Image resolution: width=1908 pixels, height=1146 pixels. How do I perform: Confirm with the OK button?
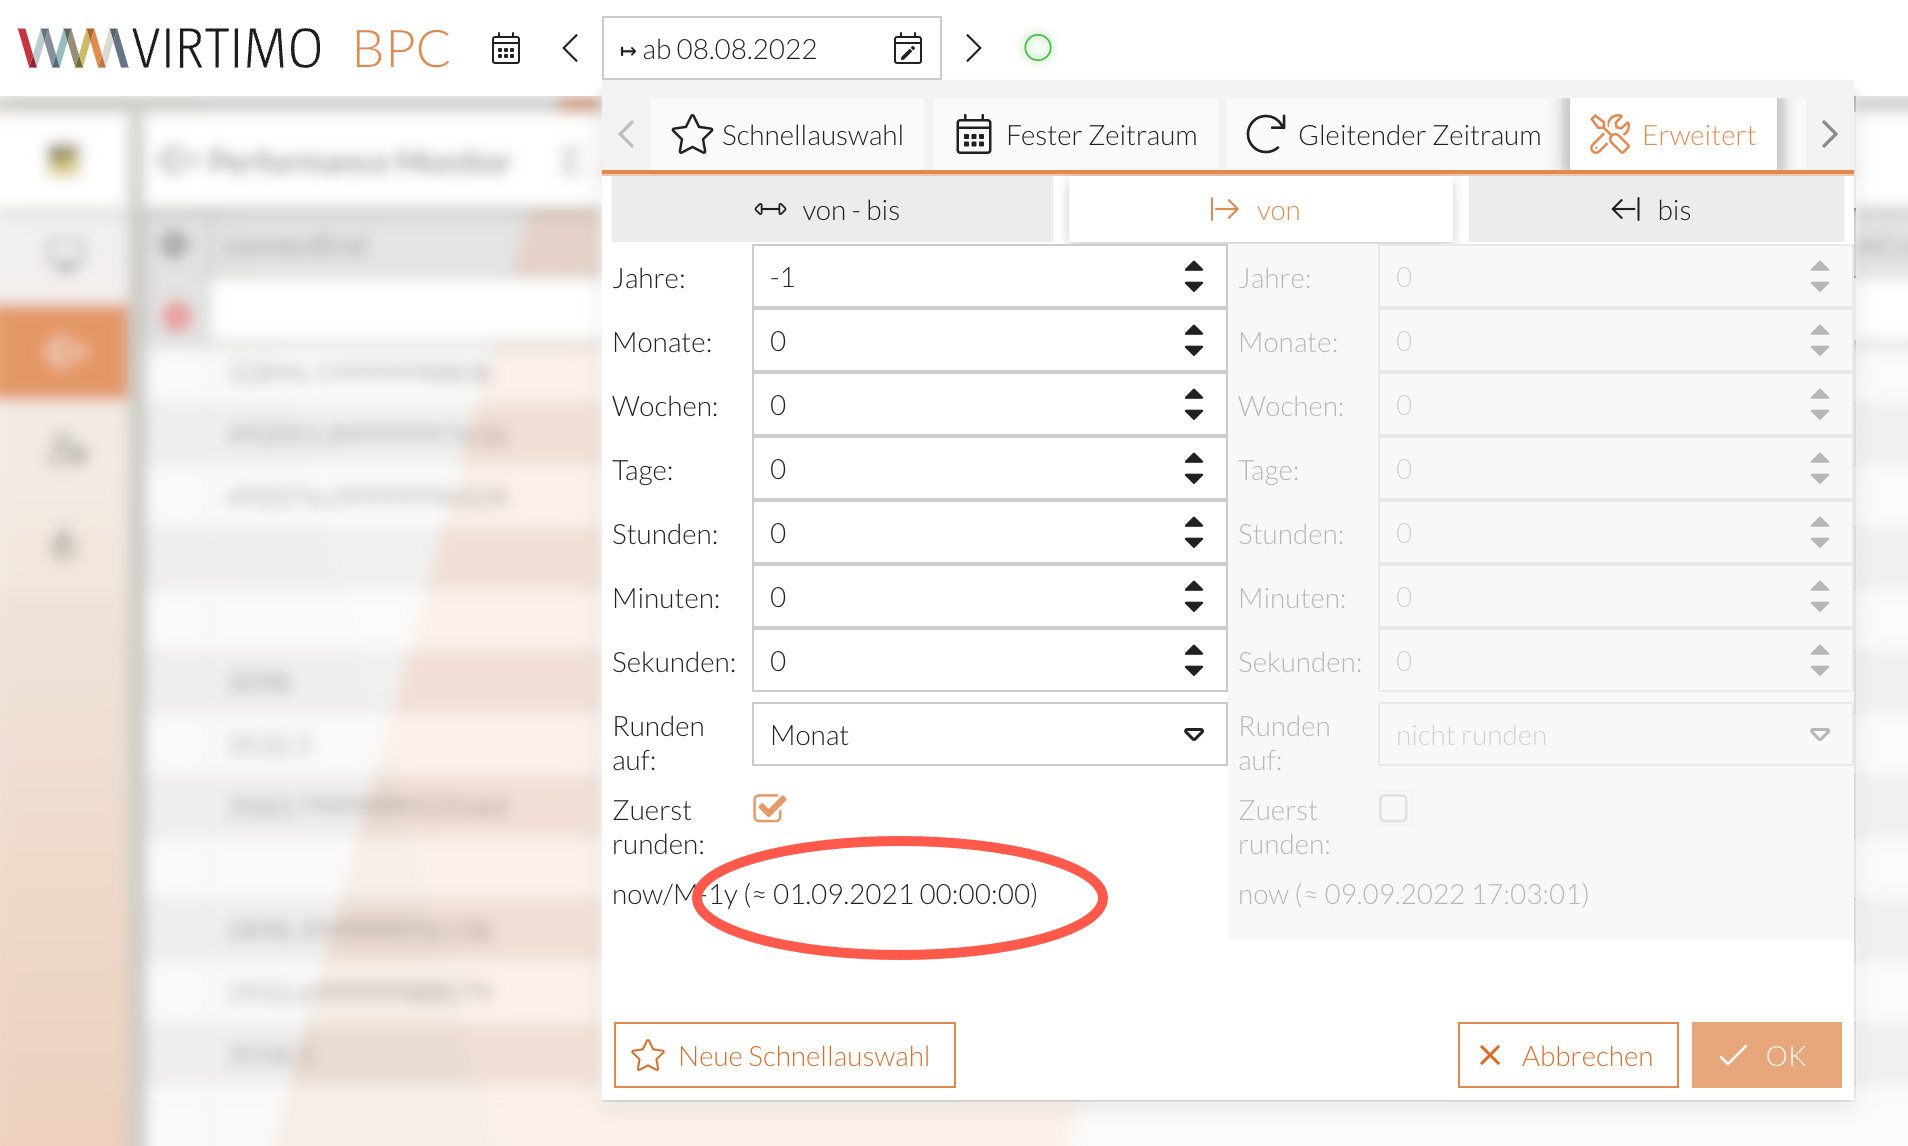1765,1055
